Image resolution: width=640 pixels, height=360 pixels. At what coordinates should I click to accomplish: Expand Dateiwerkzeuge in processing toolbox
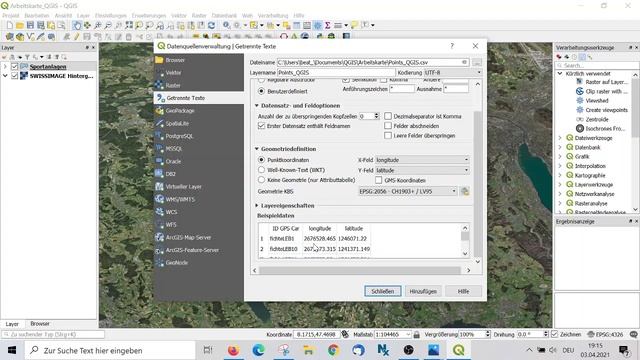point(560,138)
